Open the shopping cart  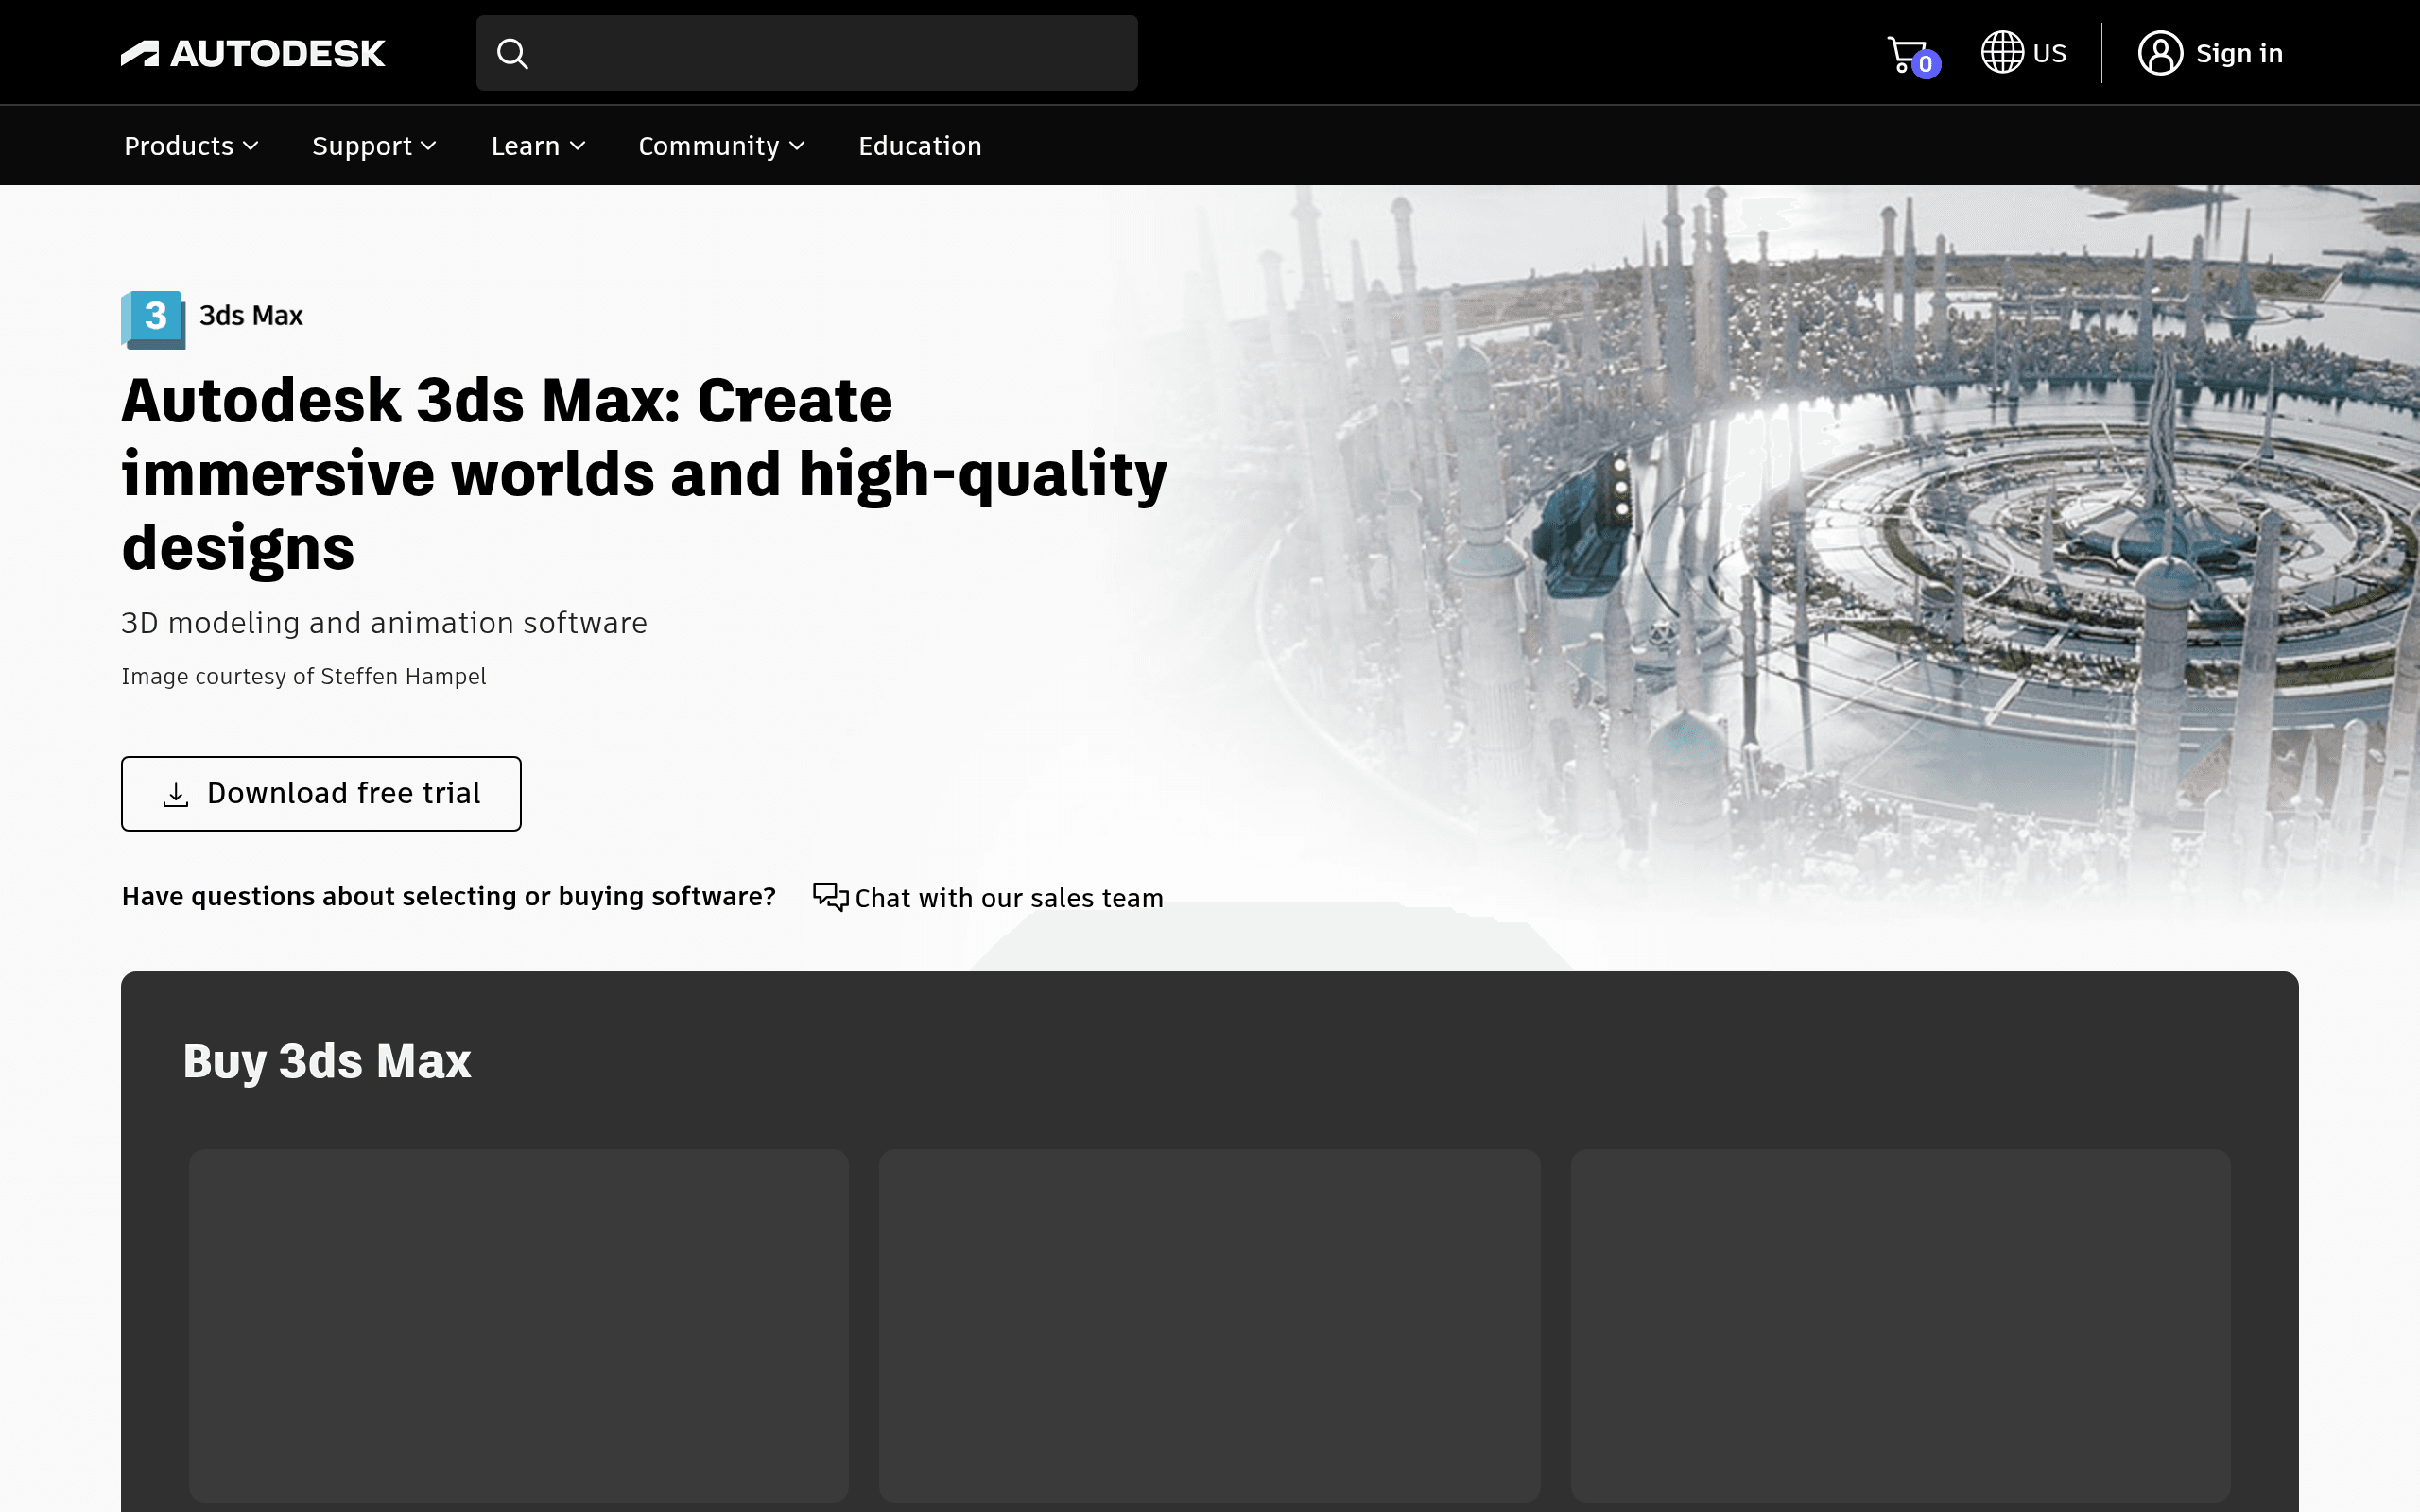coord(1912,55)
